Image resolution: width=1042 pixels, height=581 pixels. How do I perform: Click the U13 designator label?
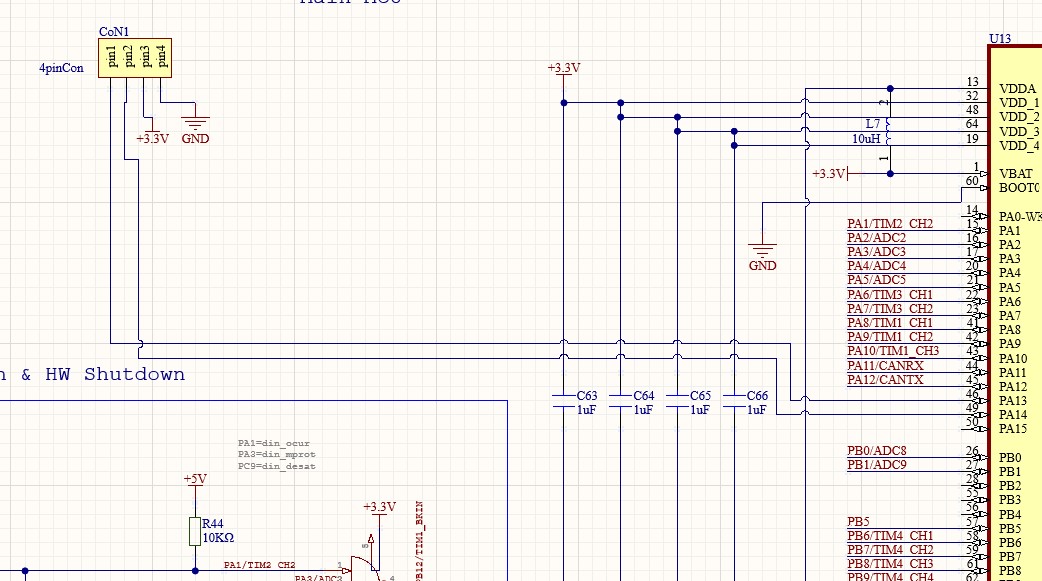[1000, 39]
